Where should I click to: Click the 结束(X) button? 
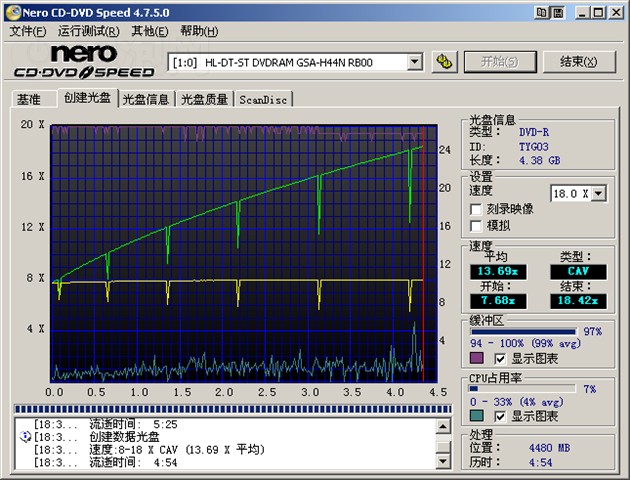point(579,62)
